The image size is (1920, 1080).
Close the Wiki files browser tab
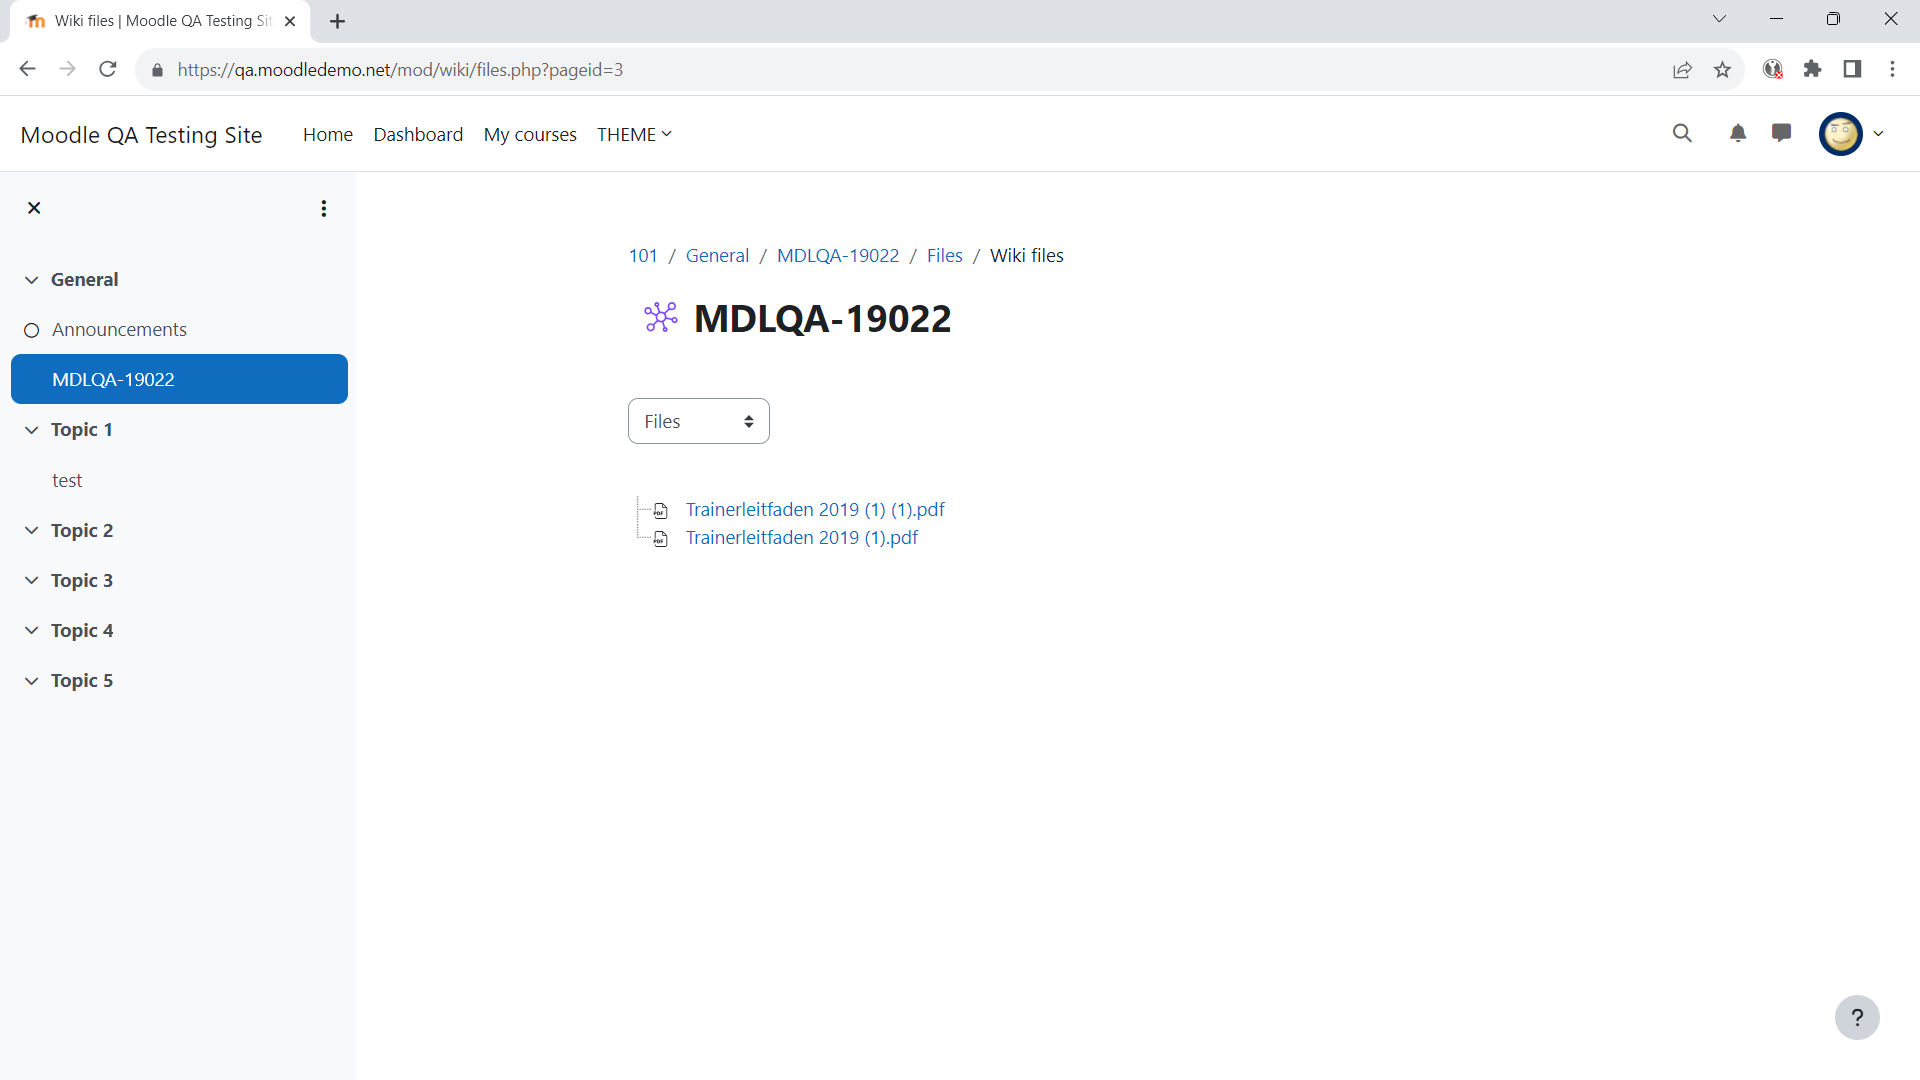click(290, 21)
